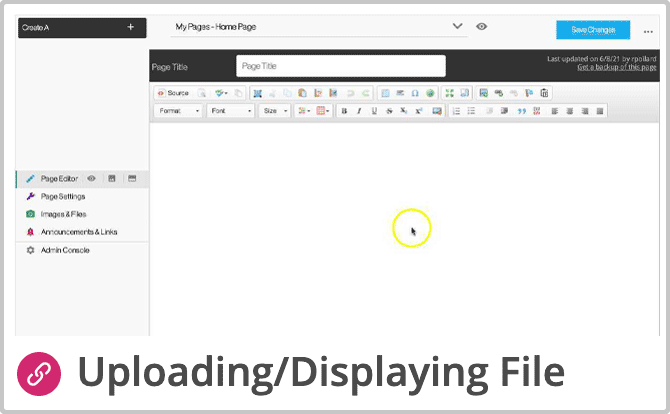Toggle page preview eye icon beside page selector
The image size is (670, 414).
click(x=482, y=27)
